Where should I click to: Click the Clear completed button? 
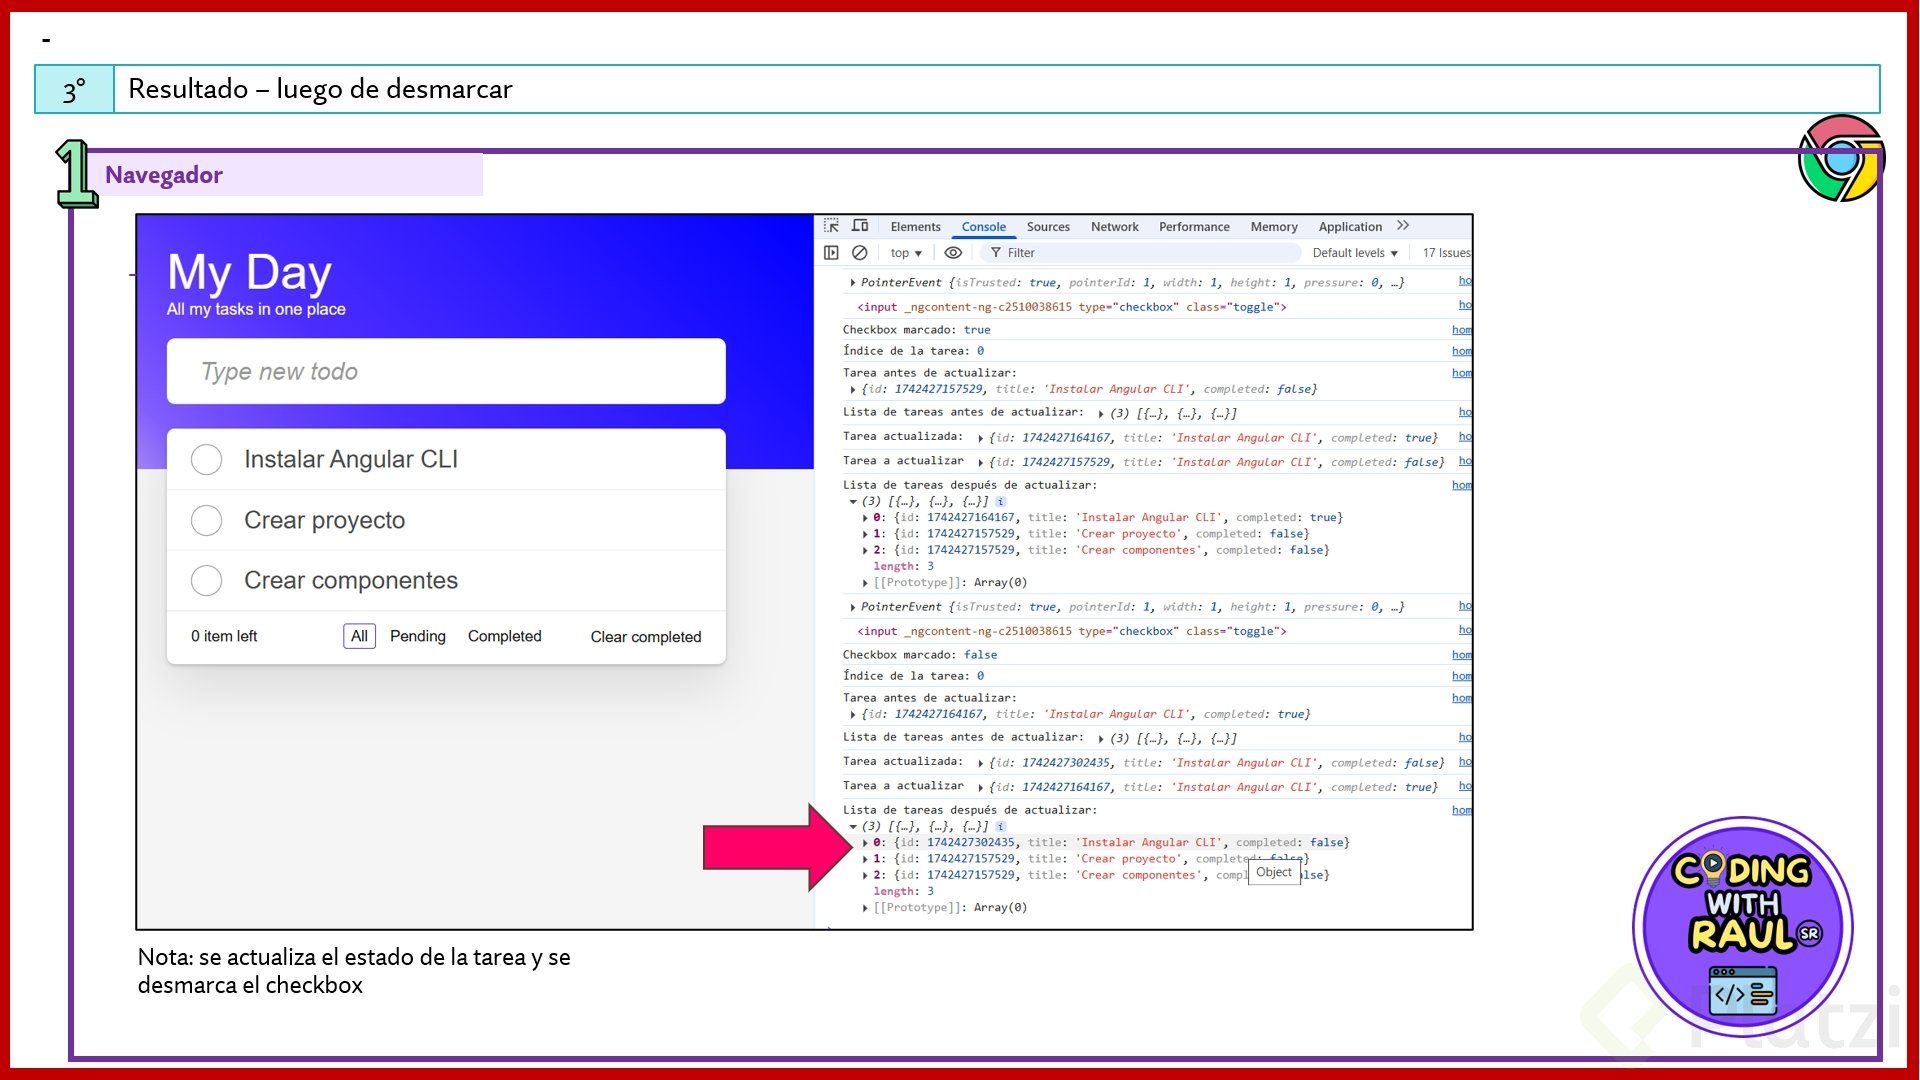tap(645, 637)
